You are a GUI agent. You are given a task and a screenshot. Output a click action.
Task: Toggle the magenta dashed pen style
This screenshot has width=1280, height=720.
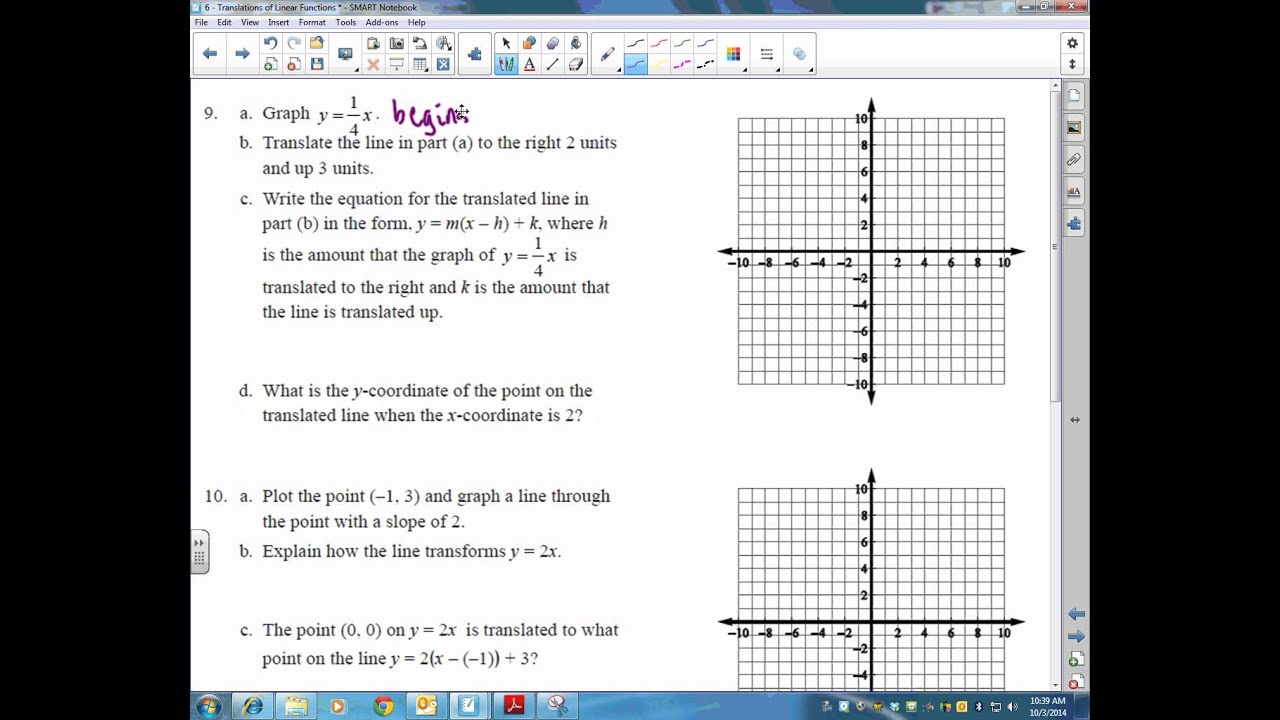tap(682, 64)
